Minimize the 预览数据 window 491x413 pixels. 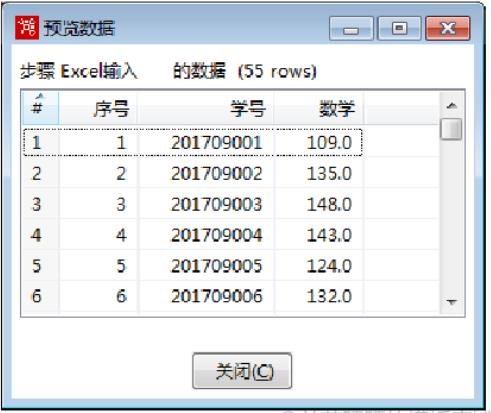(351, 29)
